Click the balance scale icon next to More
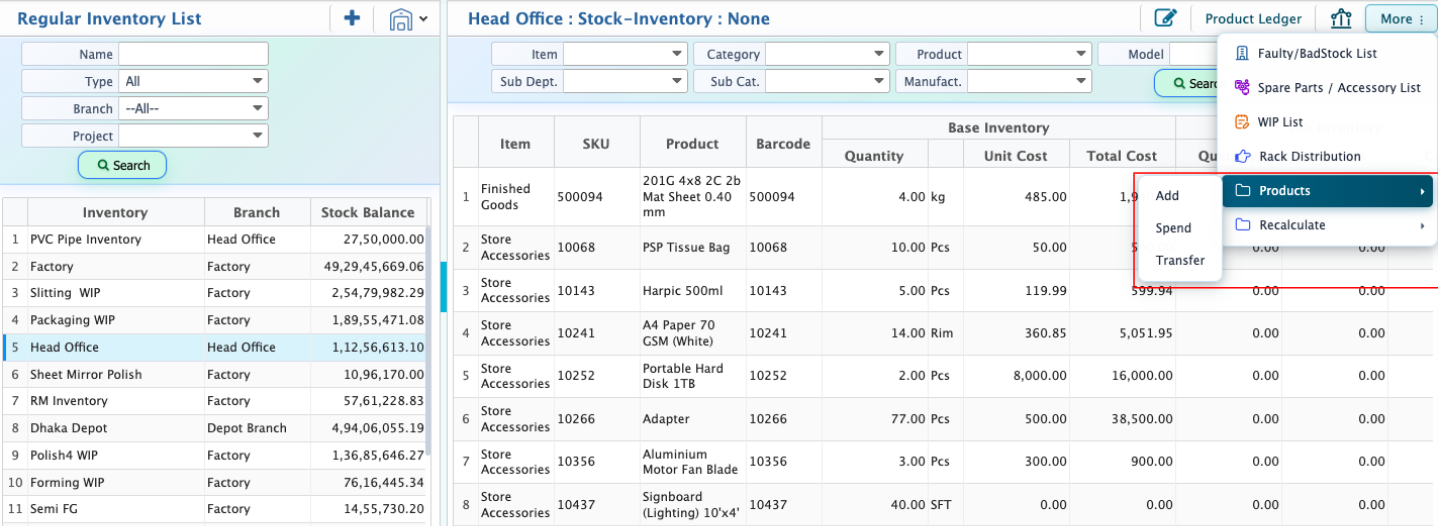This screenshot has width=1438, height=526. click(1341, 18)
